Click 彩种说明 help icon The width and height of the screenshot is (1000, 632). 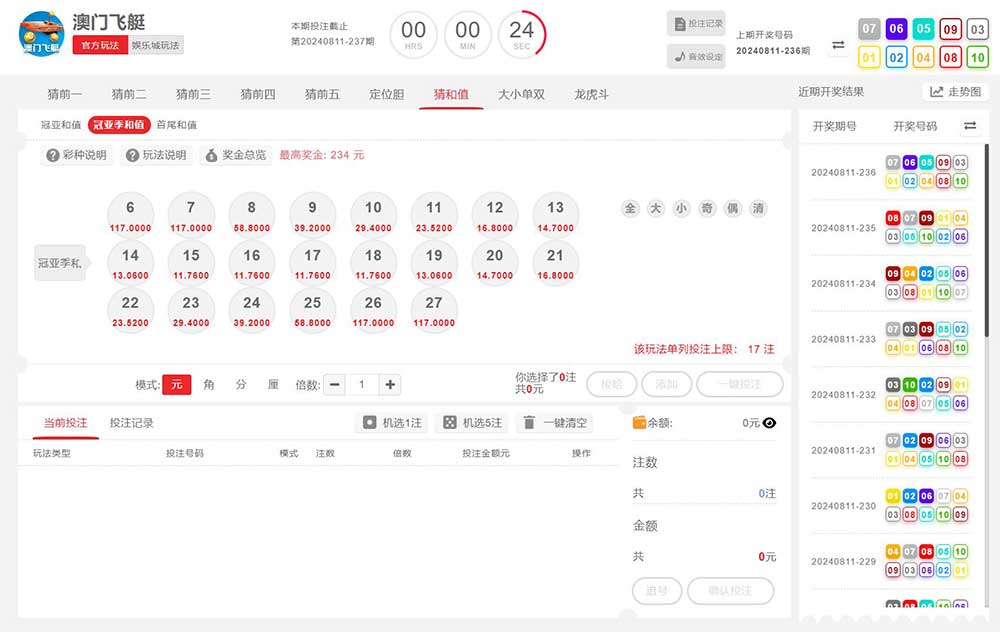[x=77, y=155]
